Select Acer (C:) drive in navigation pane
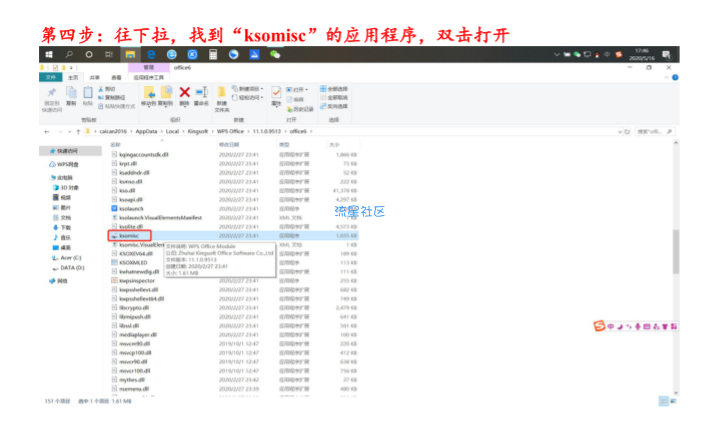This screenshot has width=719, height=422. pyautogui.click(x=66, y=258)
